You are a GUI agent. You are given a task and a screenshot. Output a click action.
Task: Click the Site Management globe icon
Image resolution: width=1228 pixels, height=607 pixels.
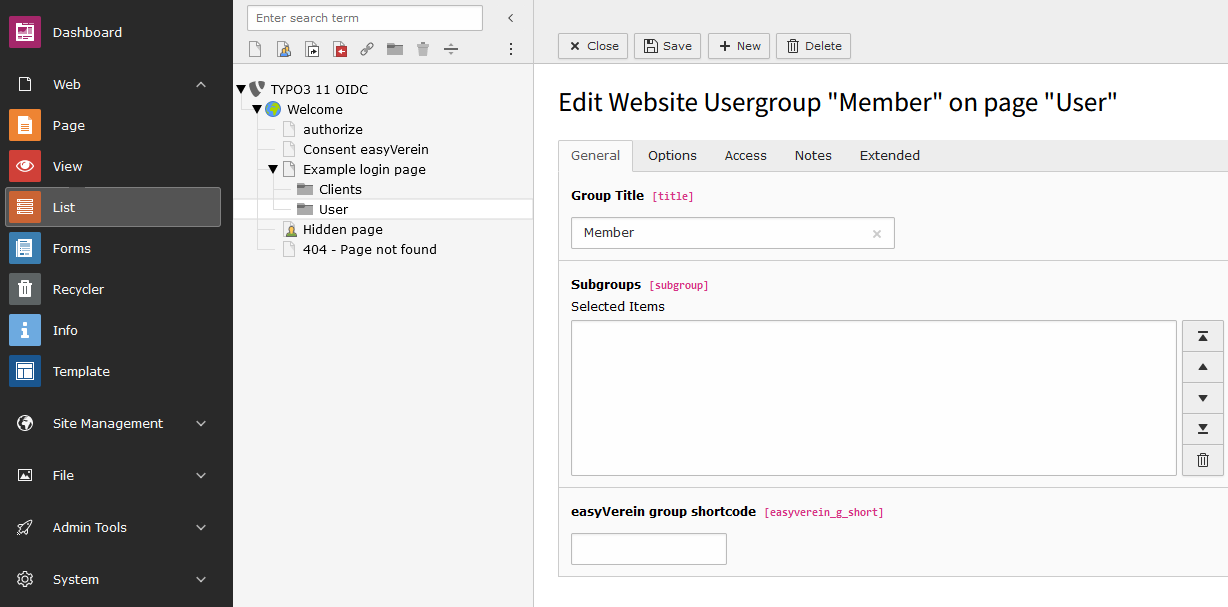coord(26,424)
